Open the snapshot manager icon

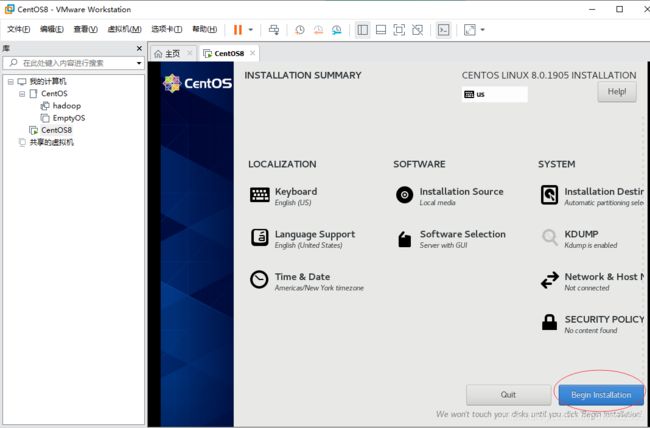[337, 30]
